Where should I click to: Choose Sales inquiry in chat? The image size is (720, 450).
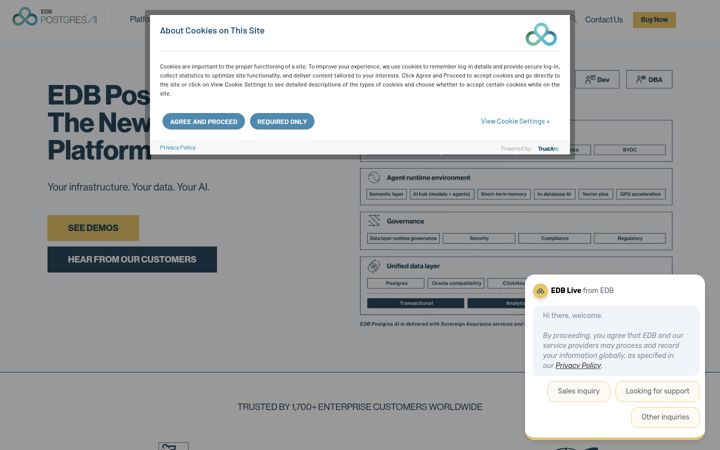(579, 391)
